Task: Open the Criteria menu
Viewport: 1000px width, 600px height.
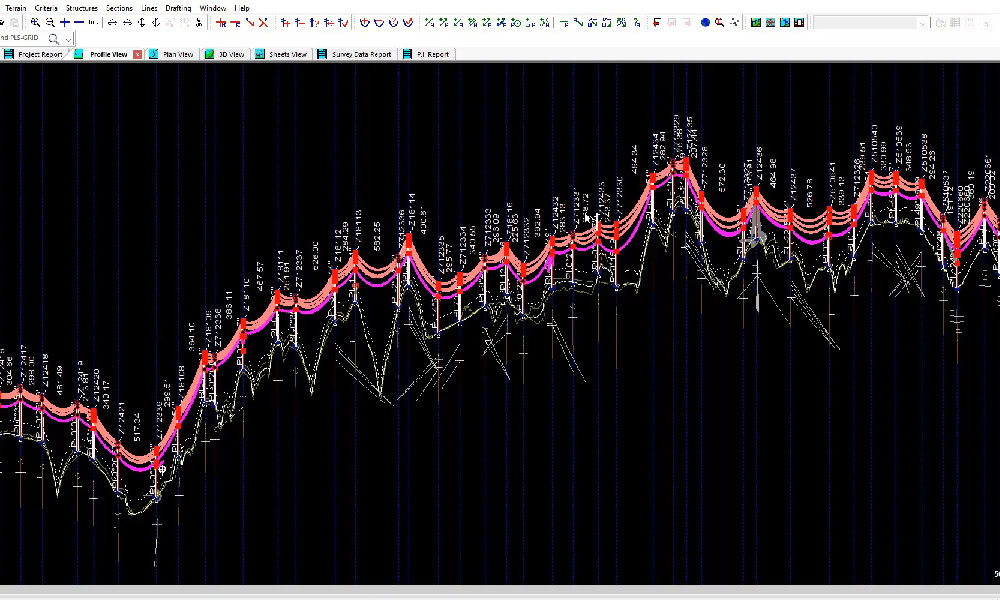Action: [x=46, y=7]
